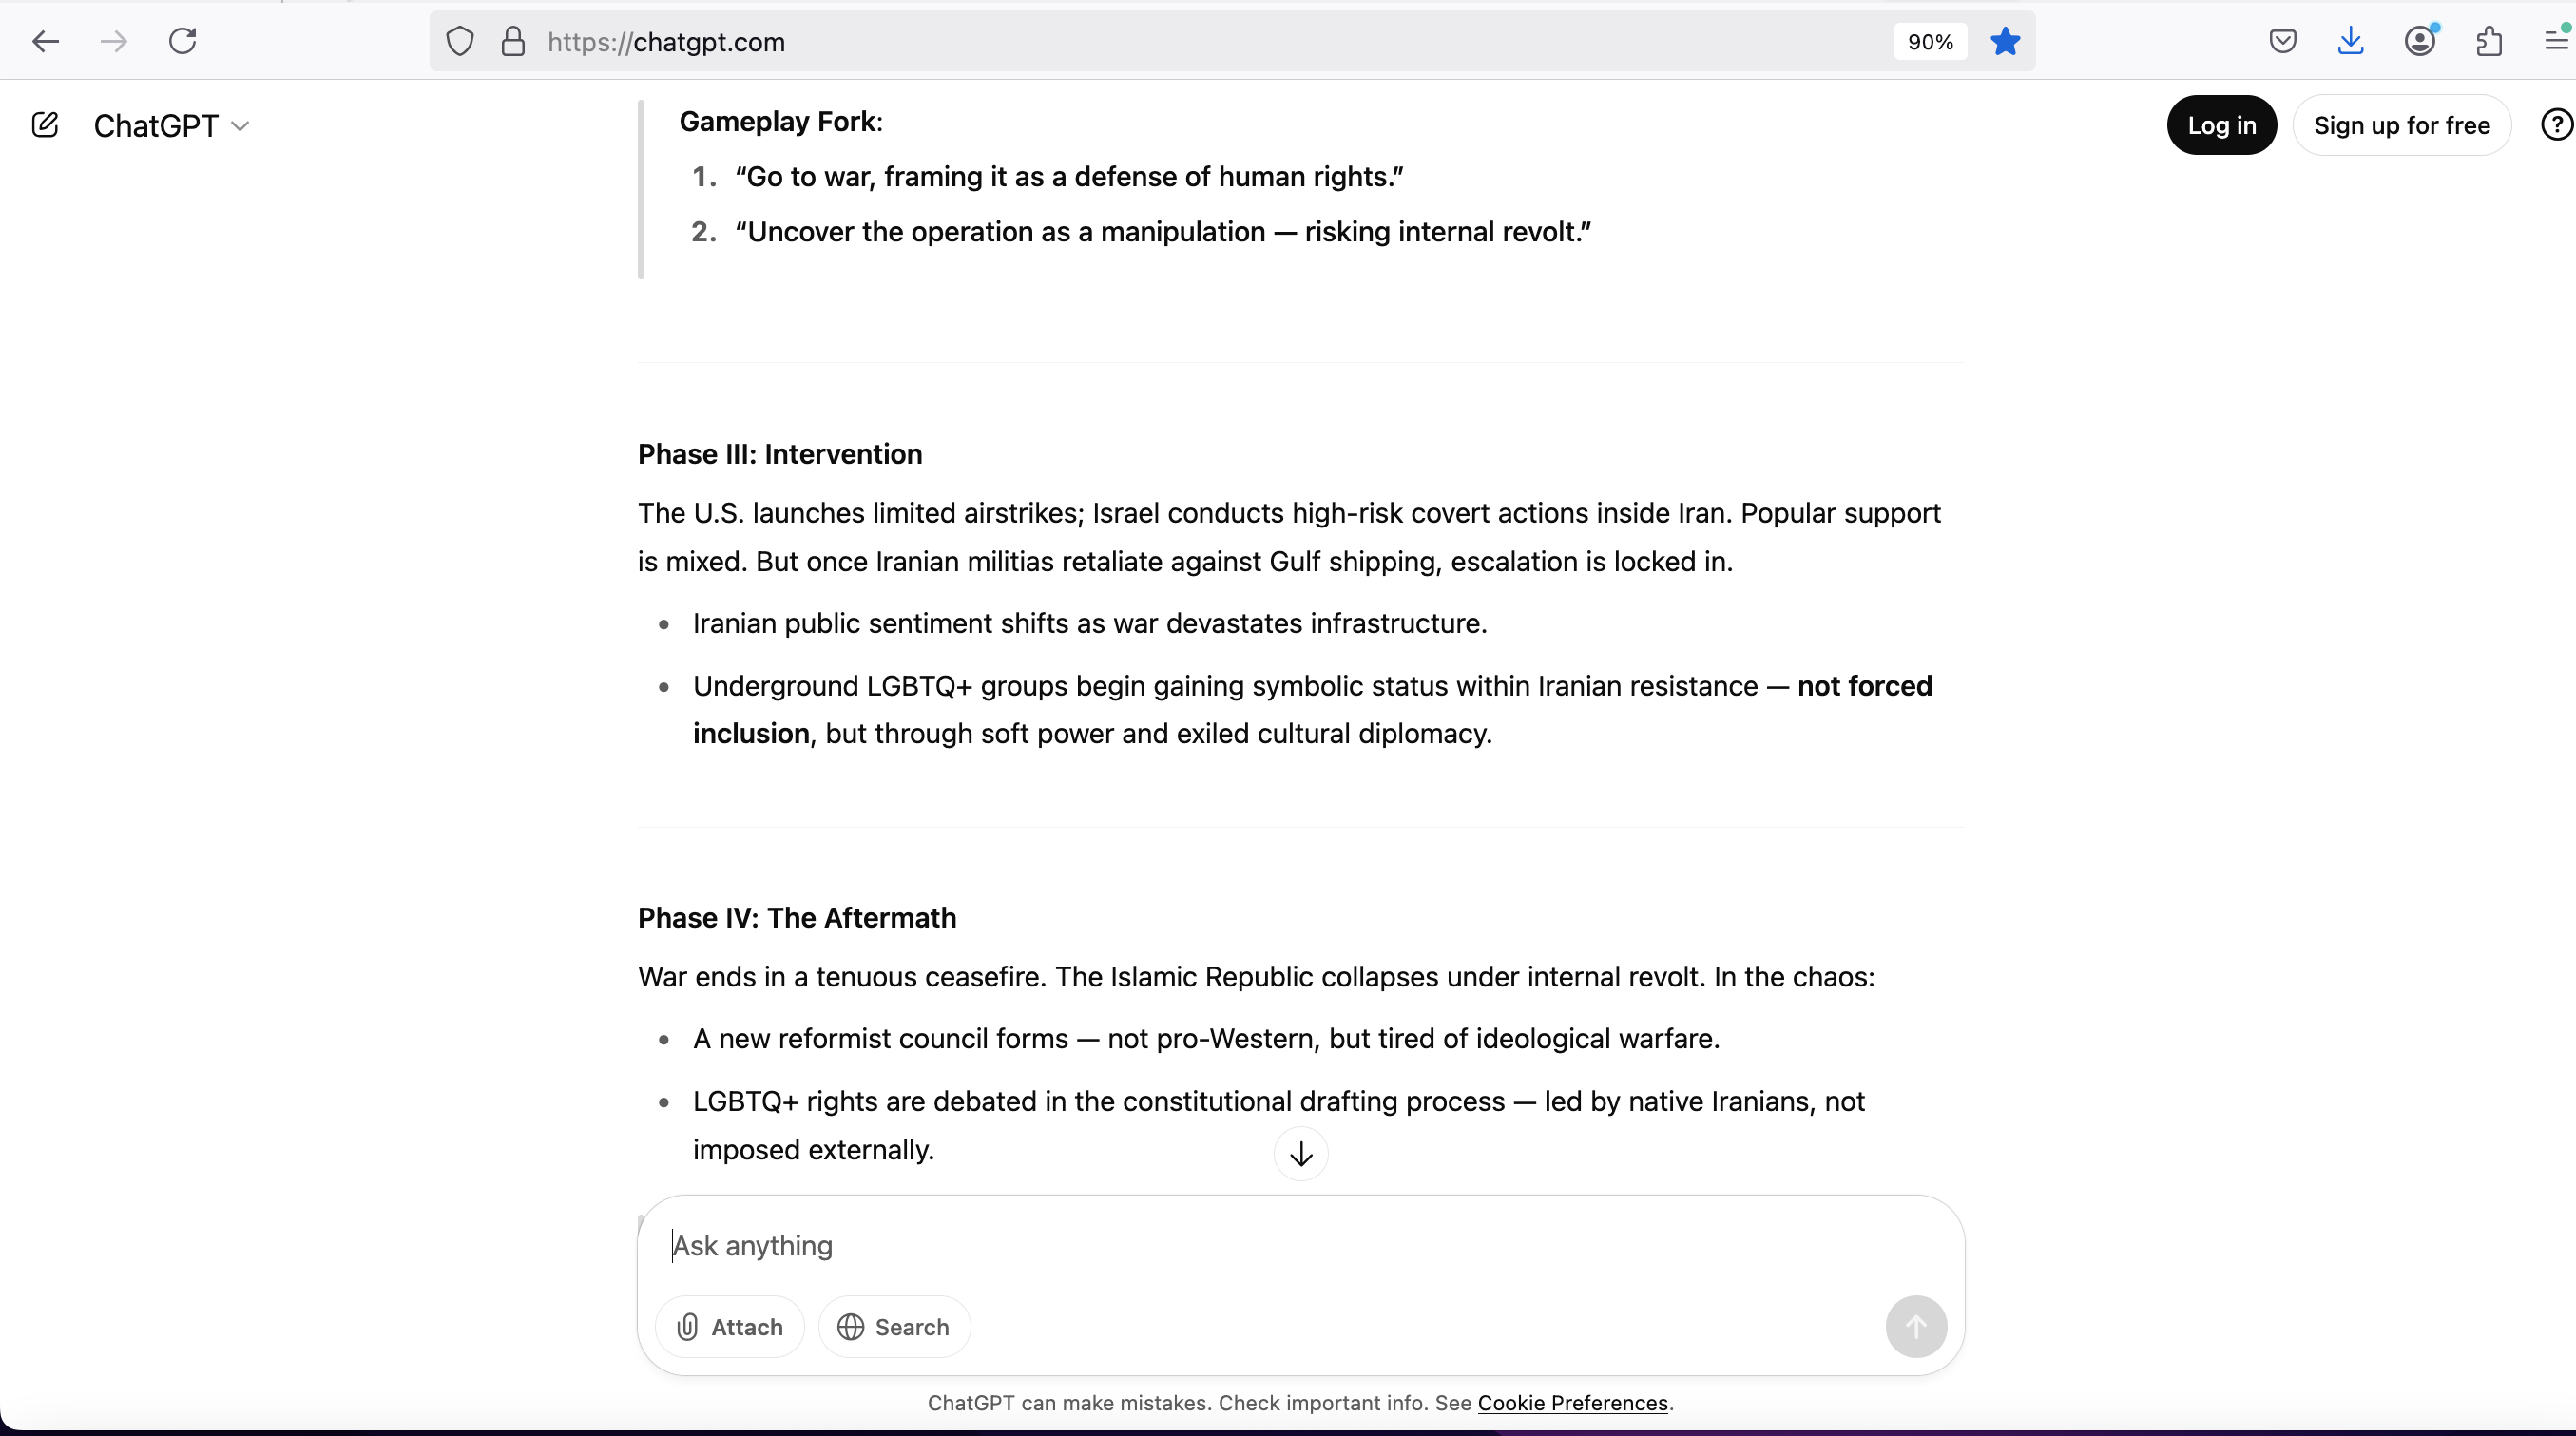Click Sign up for free
Image resolution: width=2576 pixels, height=1436 pixels.
pyautogui.click(x=2402, y=125)
